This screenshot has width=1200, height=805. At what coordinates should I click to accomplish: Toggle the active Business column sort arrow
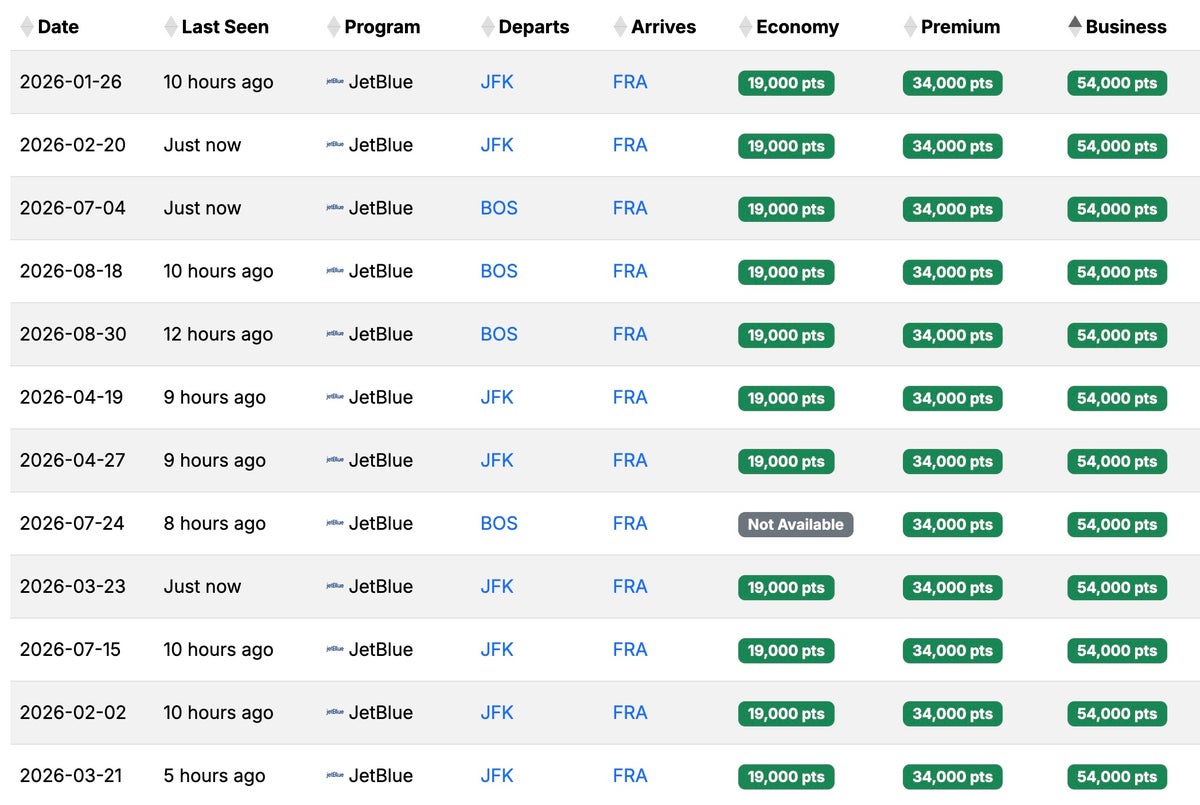coord(1075,27)
